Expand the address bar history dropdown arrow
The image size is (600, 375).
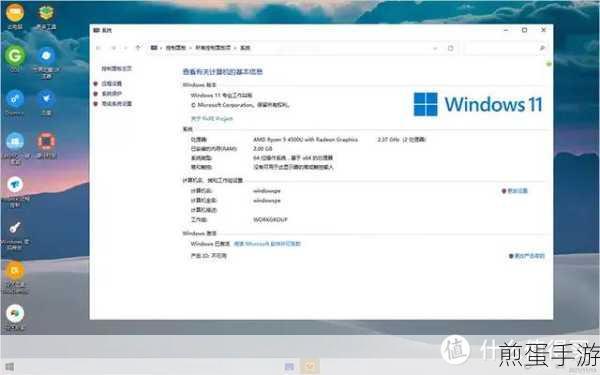pyautogui.click(x=435, y=48)
